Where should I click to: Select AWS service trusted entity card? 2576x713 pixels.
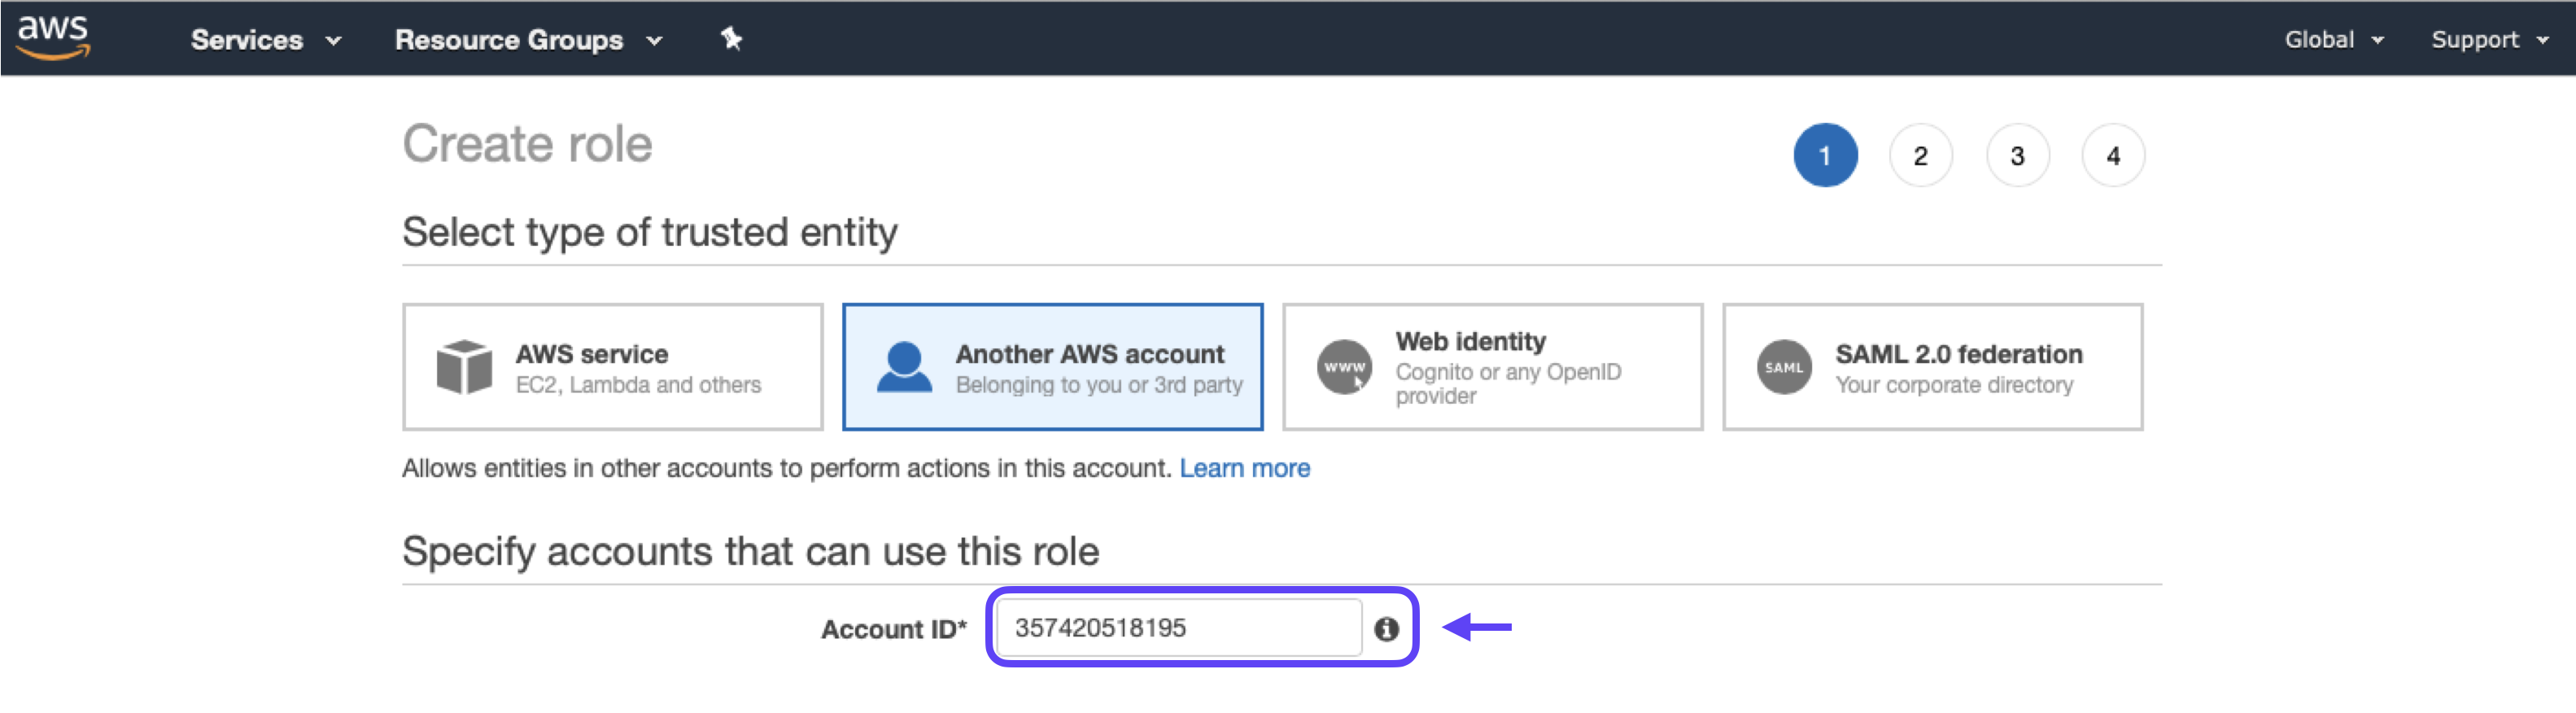(x=613, y=367)
